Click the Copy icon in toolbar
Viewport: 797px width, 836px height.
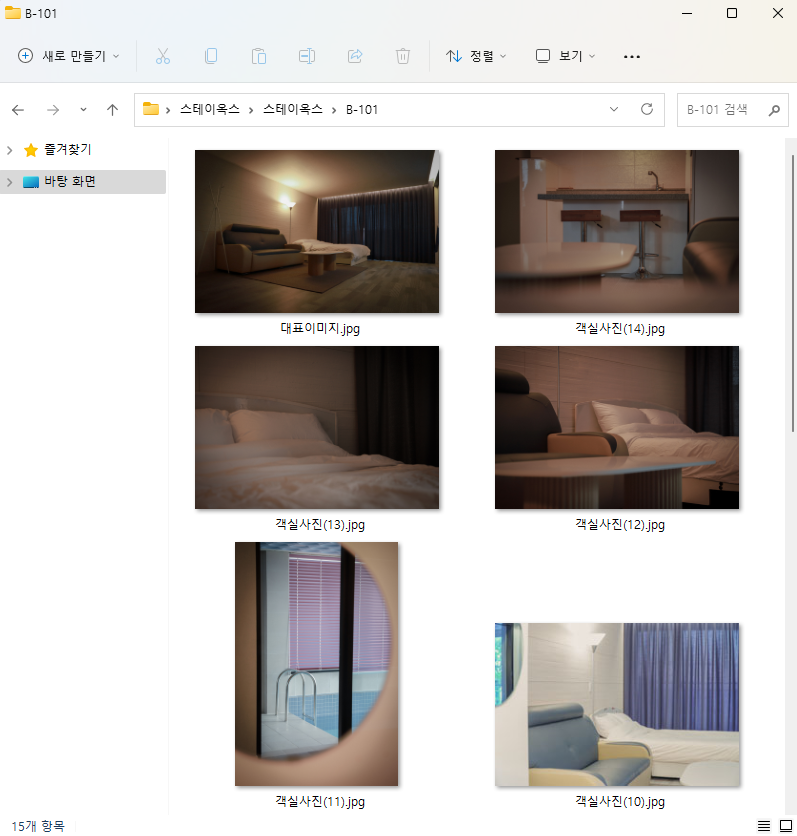point(211,56)
